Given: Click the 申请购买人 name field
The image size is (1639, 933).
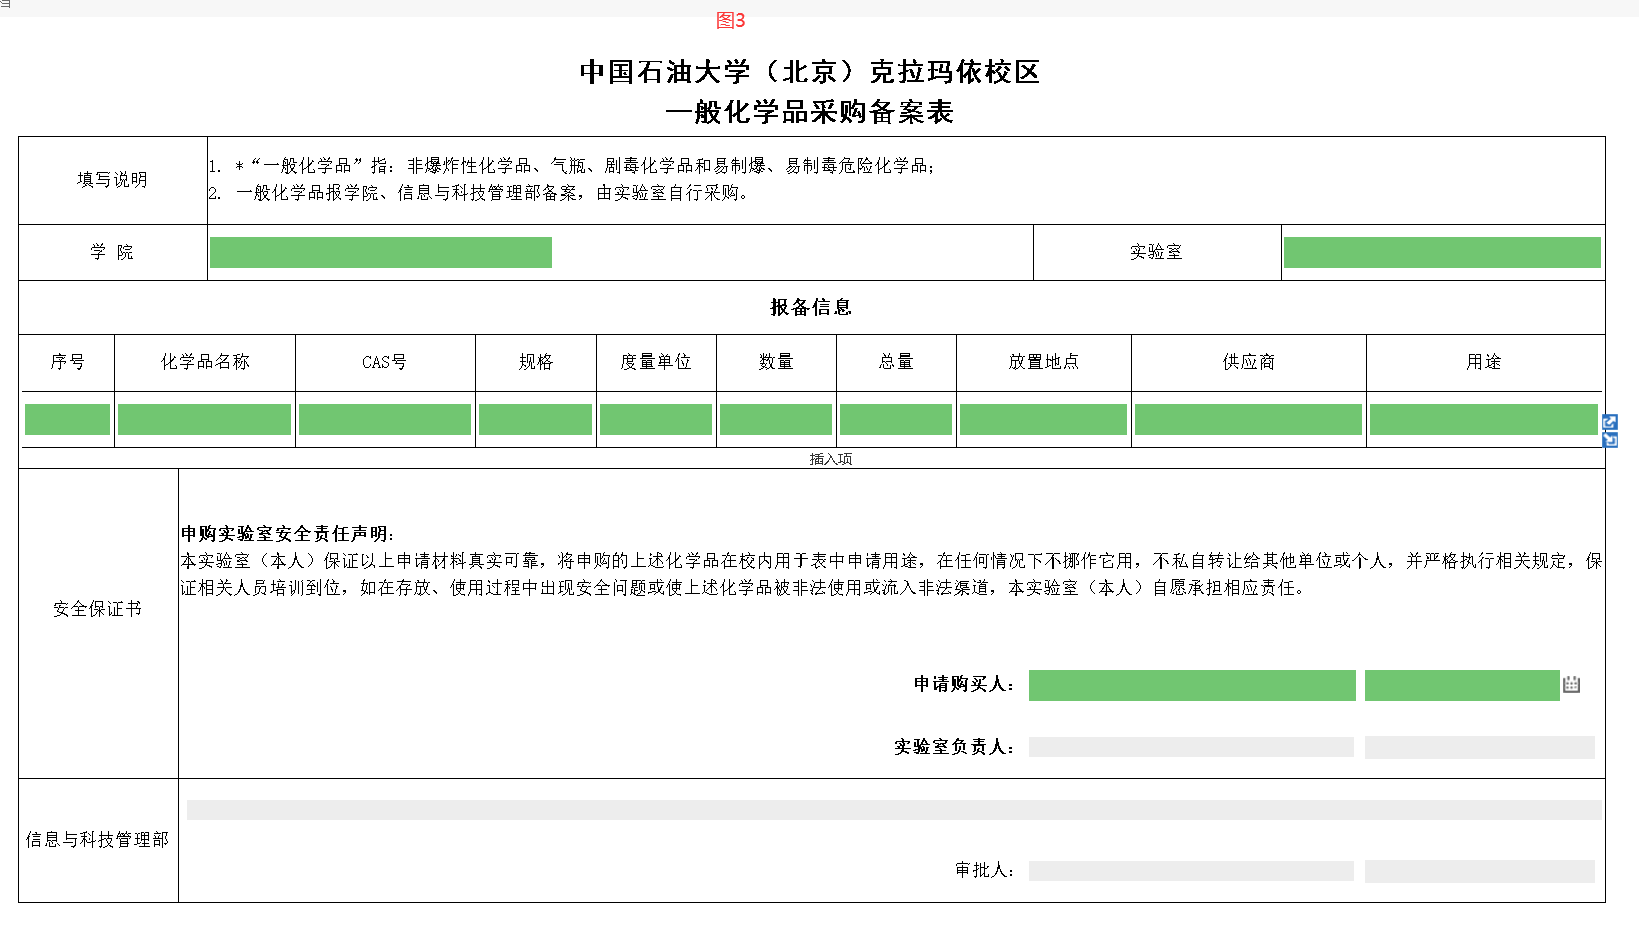Looking at the screenshot, I should [1191, 686].
